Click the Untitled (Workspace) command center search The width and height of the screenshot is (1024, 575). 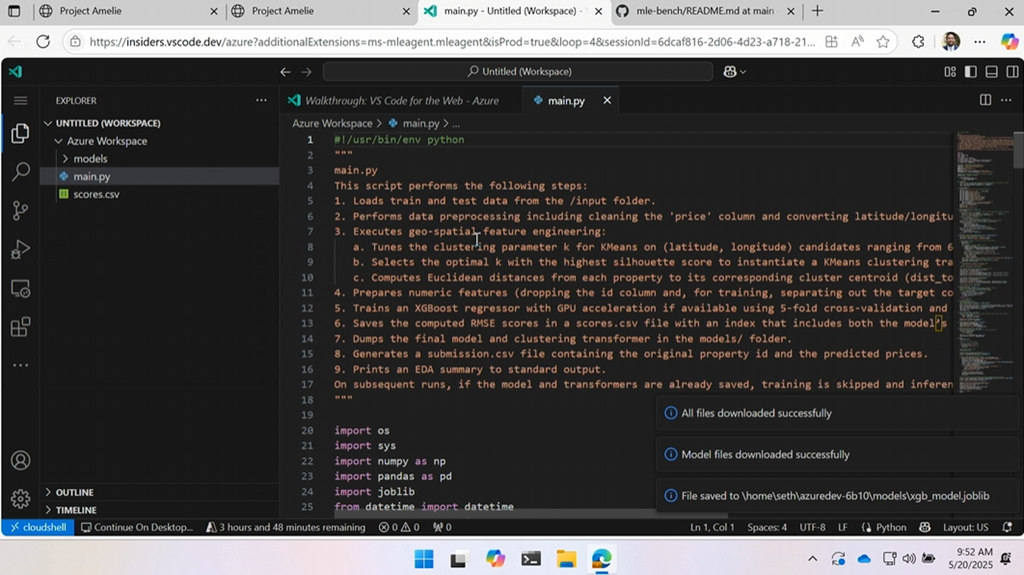[x=518, y=72]
